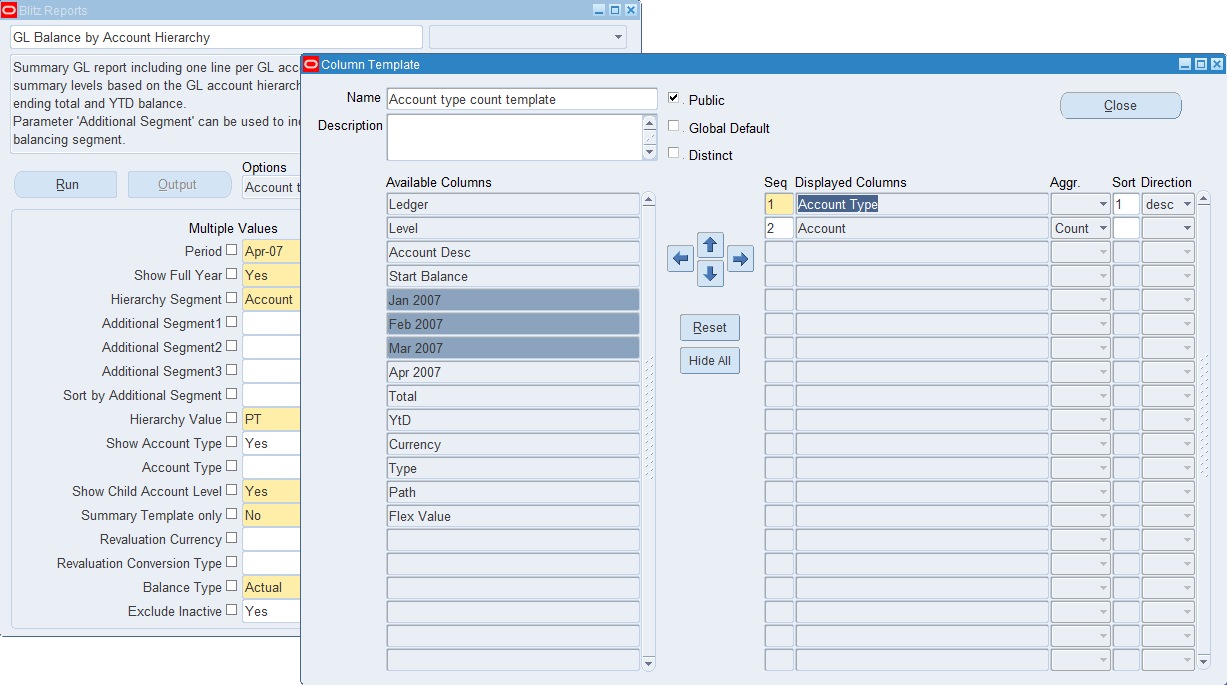Toggle multiple values checkbox for Balance Type
Image resolution: width=1227 pixels, height=685 pixels.
click(232, 586)
